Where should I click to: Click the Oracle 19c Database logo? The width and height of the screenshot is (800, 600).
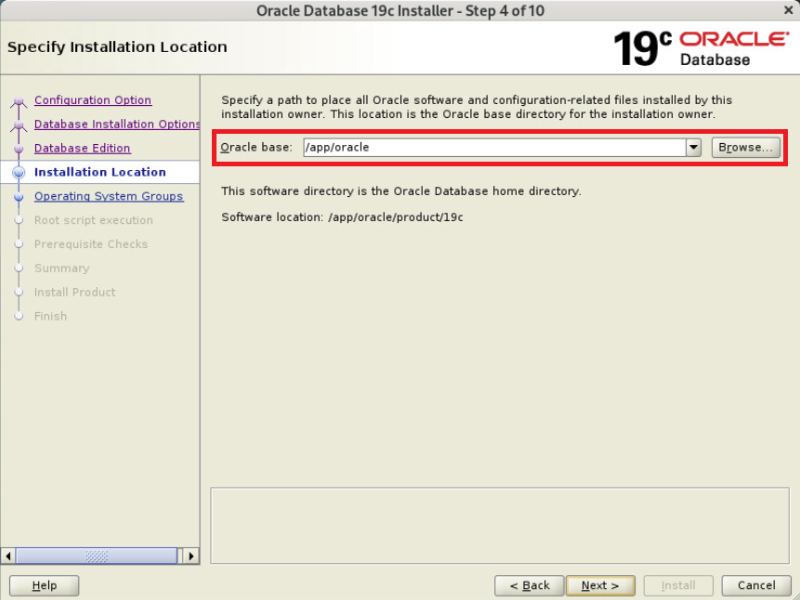(x=701, y=48)
